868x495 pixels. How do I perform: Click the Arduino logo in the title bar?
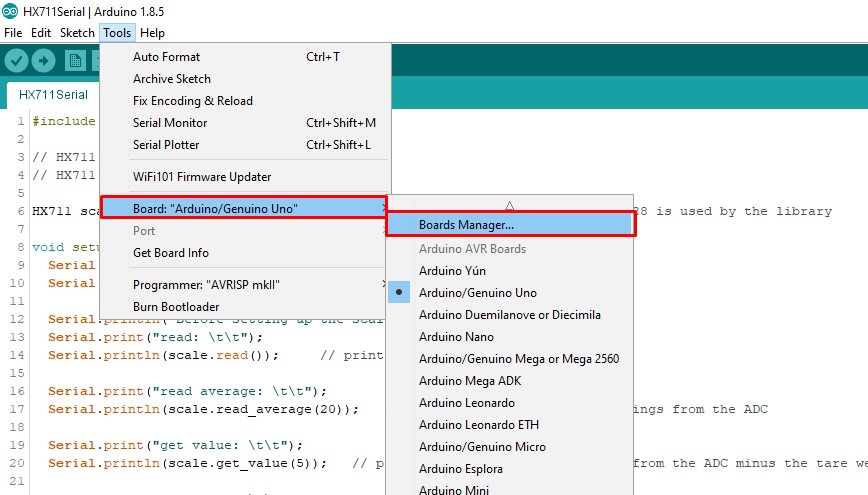coord(10,11)
